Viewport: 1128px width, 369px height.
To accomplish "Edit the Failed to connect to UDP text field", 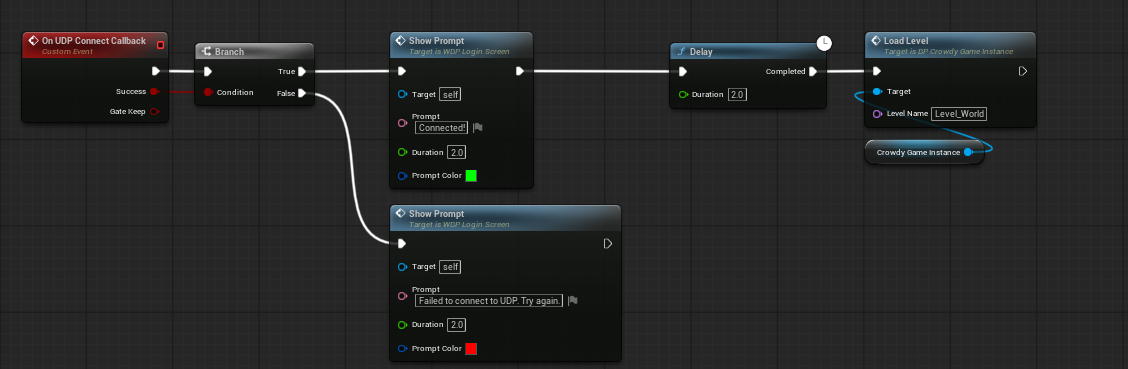I will point(489,301).
